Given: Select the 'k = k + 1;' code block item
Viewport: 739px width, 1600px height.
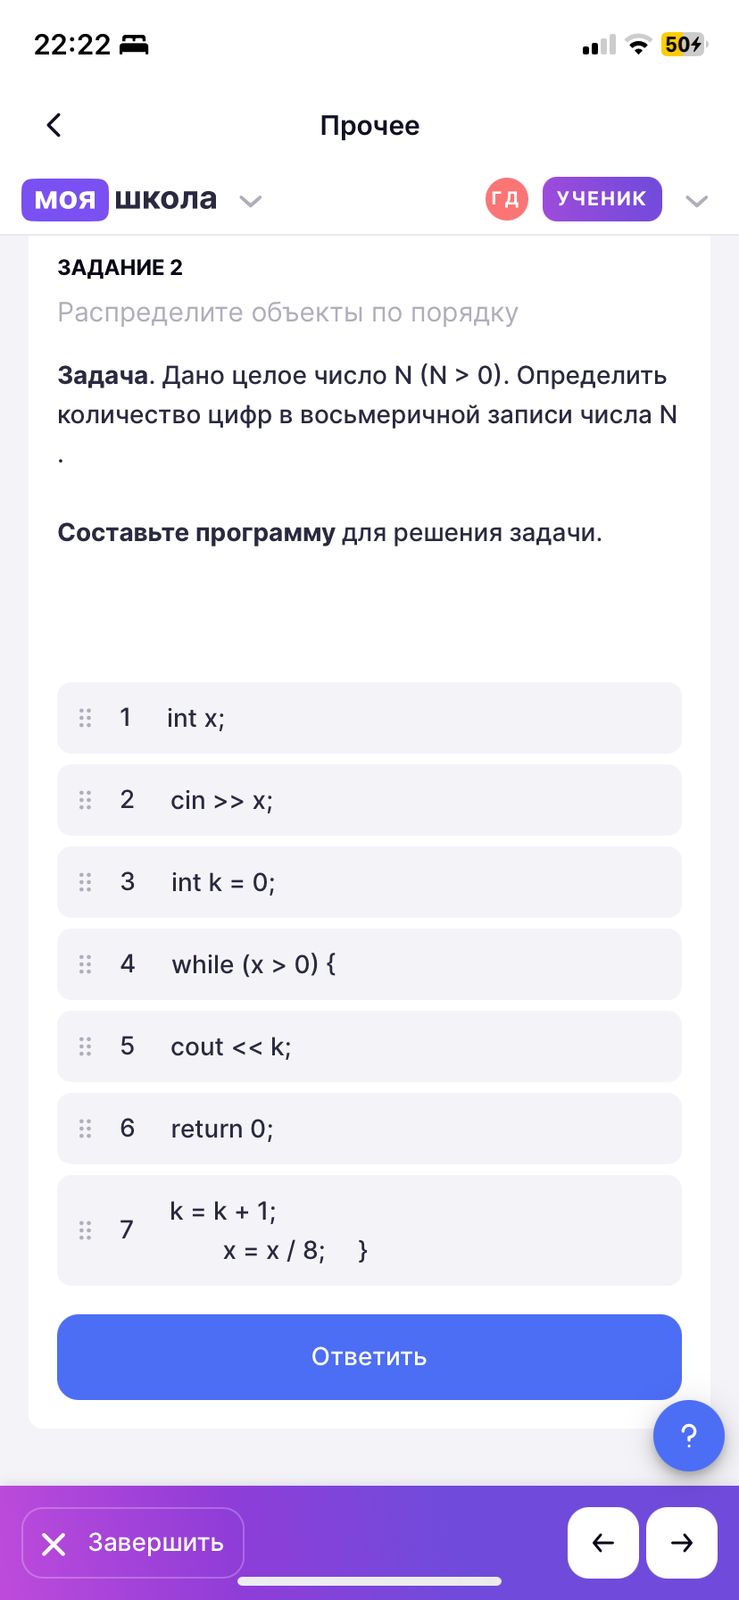Looking at the screenshot, I should pos(369,1230).
